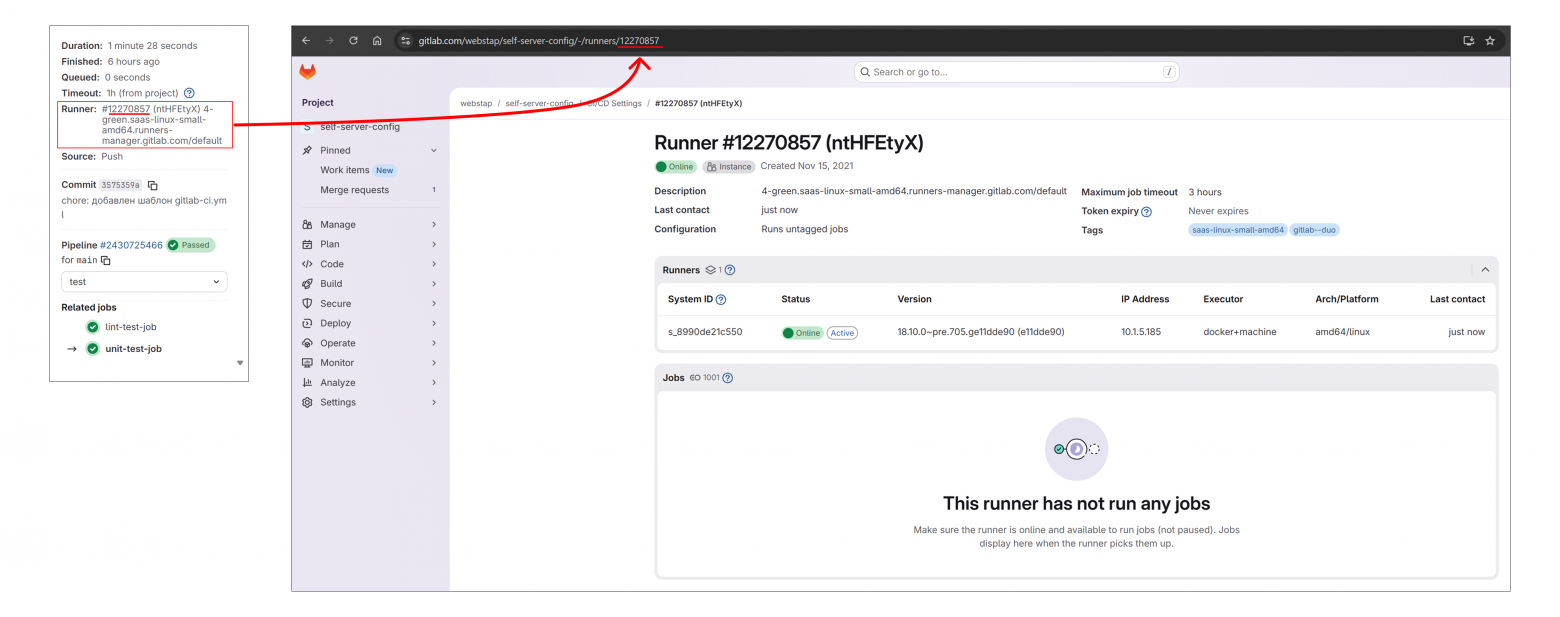This screenshot has height=617, width=1560.
Task: Open runner #12270857 link in job panel
Action: 126,109
